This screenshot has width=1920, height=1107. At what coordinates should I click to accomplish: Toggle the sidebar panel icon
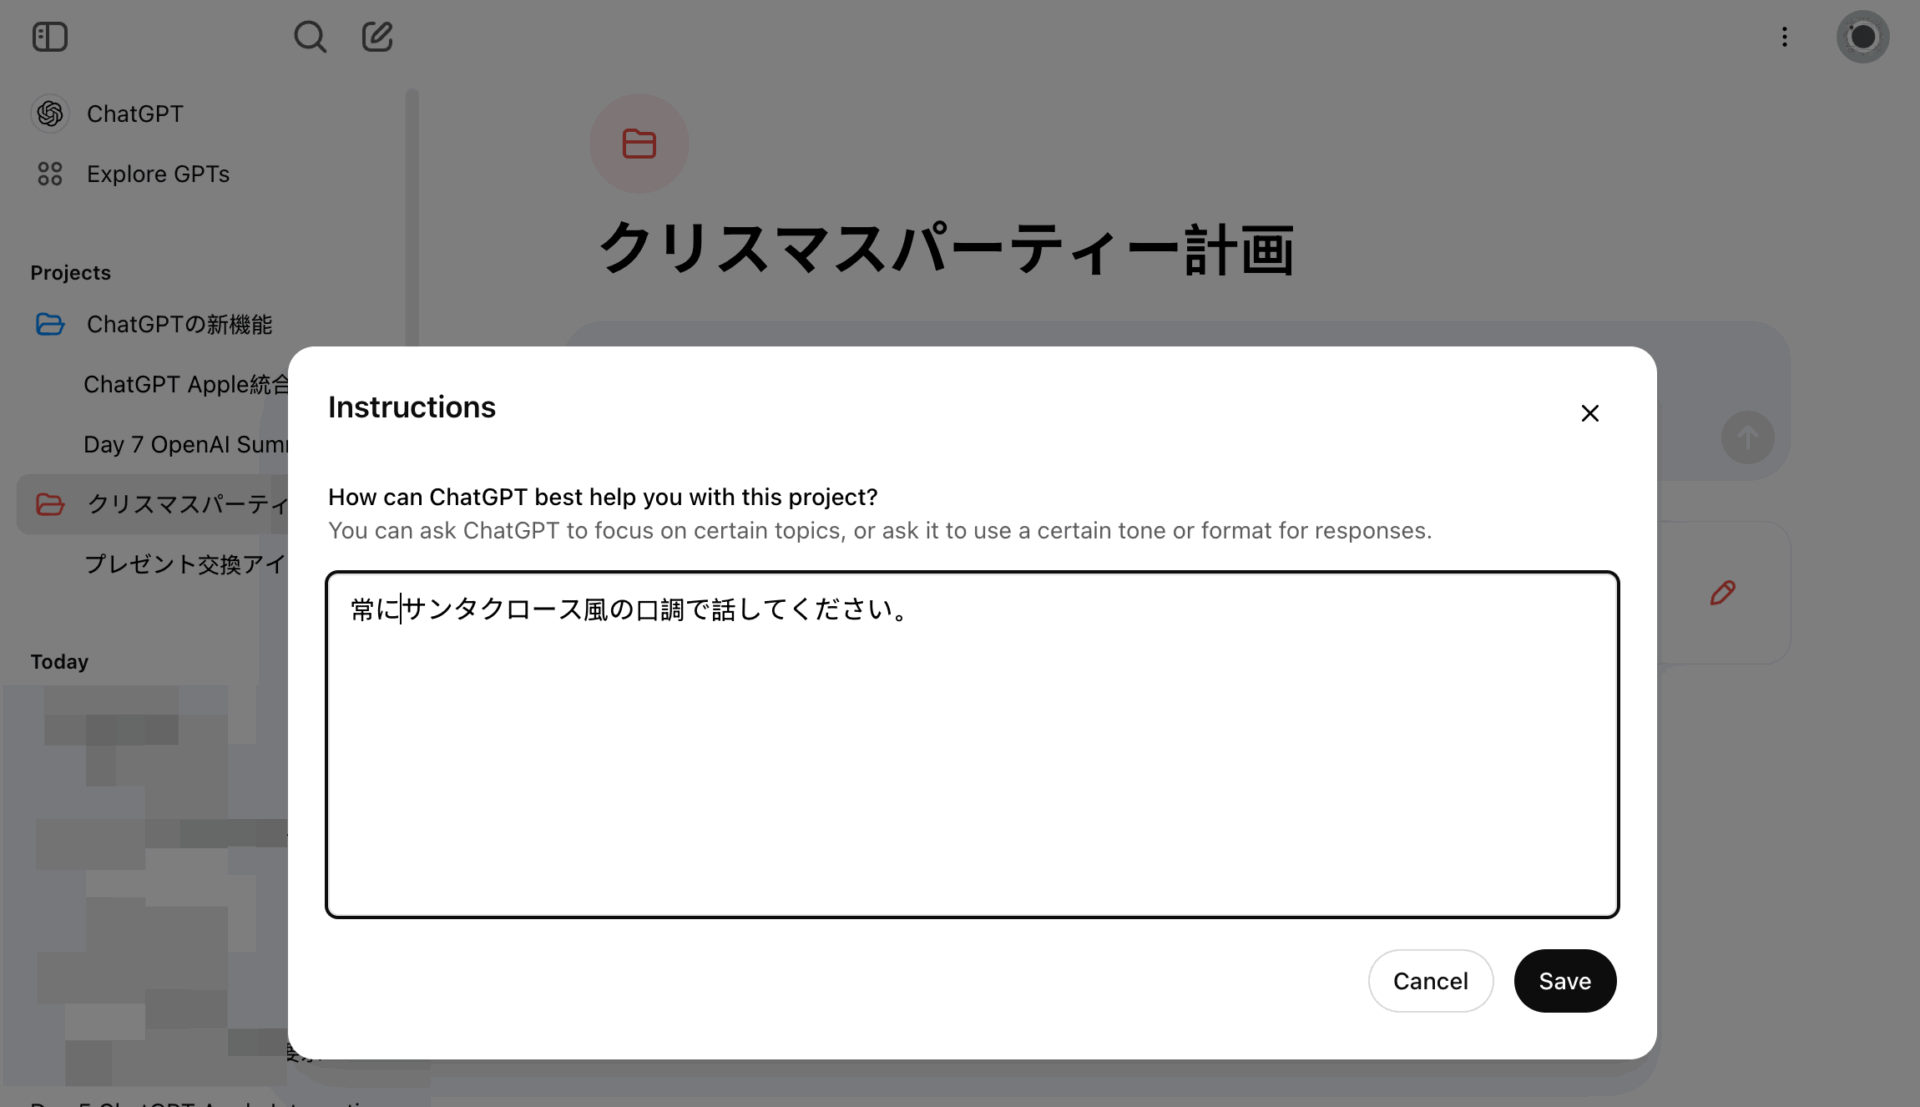[x=49, y=37]
